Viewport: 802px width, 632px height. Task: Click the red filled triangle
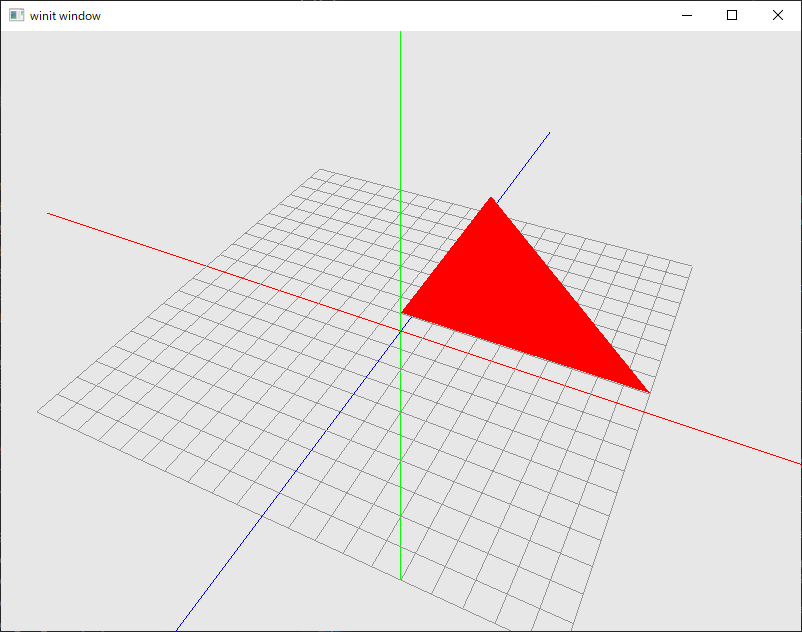pos(514,299)
